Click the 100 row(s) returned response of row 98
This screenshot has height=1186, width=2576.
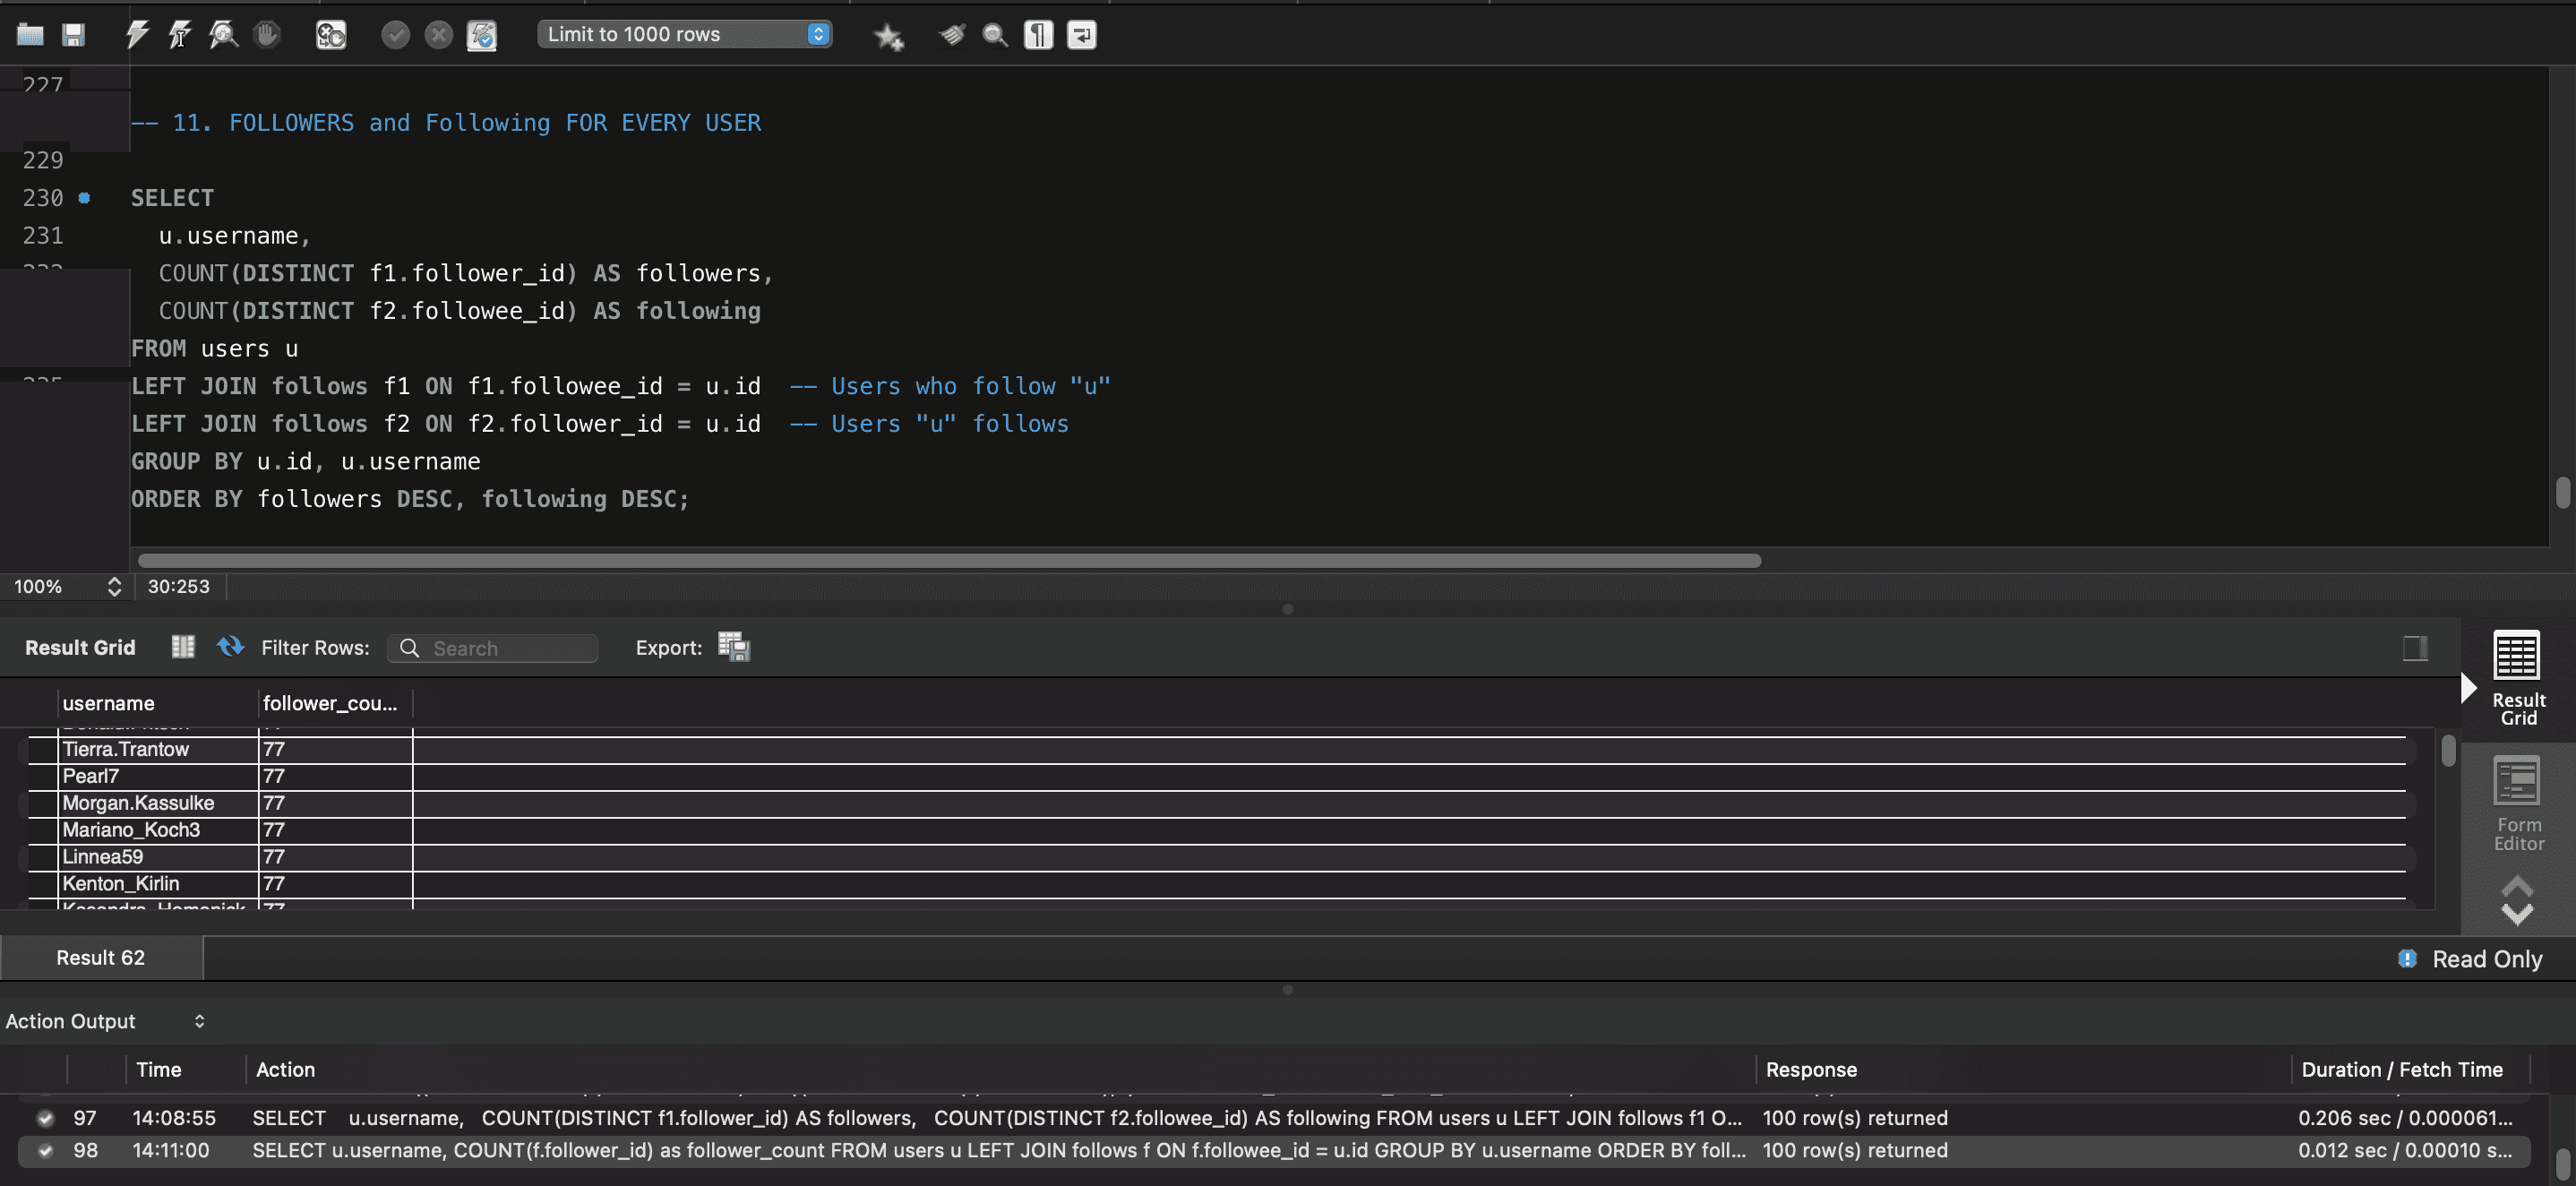coord(1855,1151)
